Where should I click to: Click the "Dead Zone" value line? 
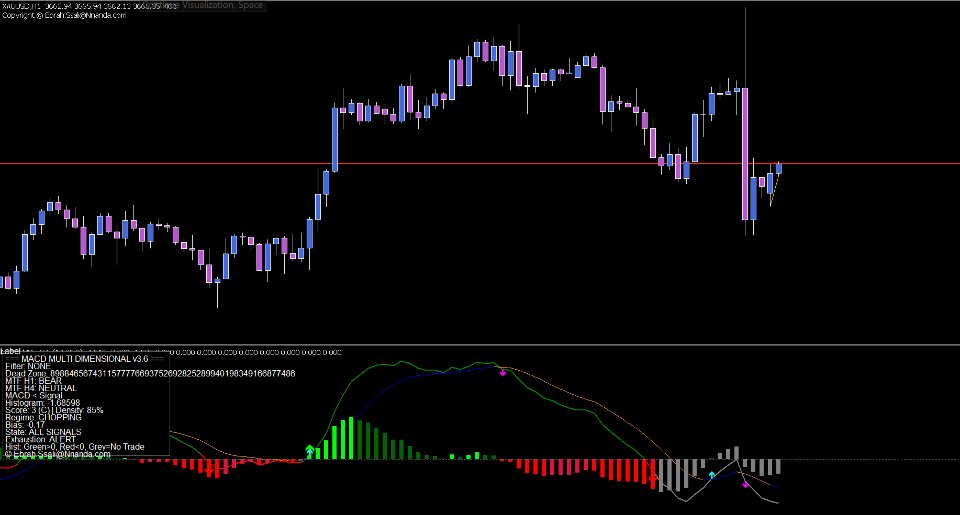point(150,374)
